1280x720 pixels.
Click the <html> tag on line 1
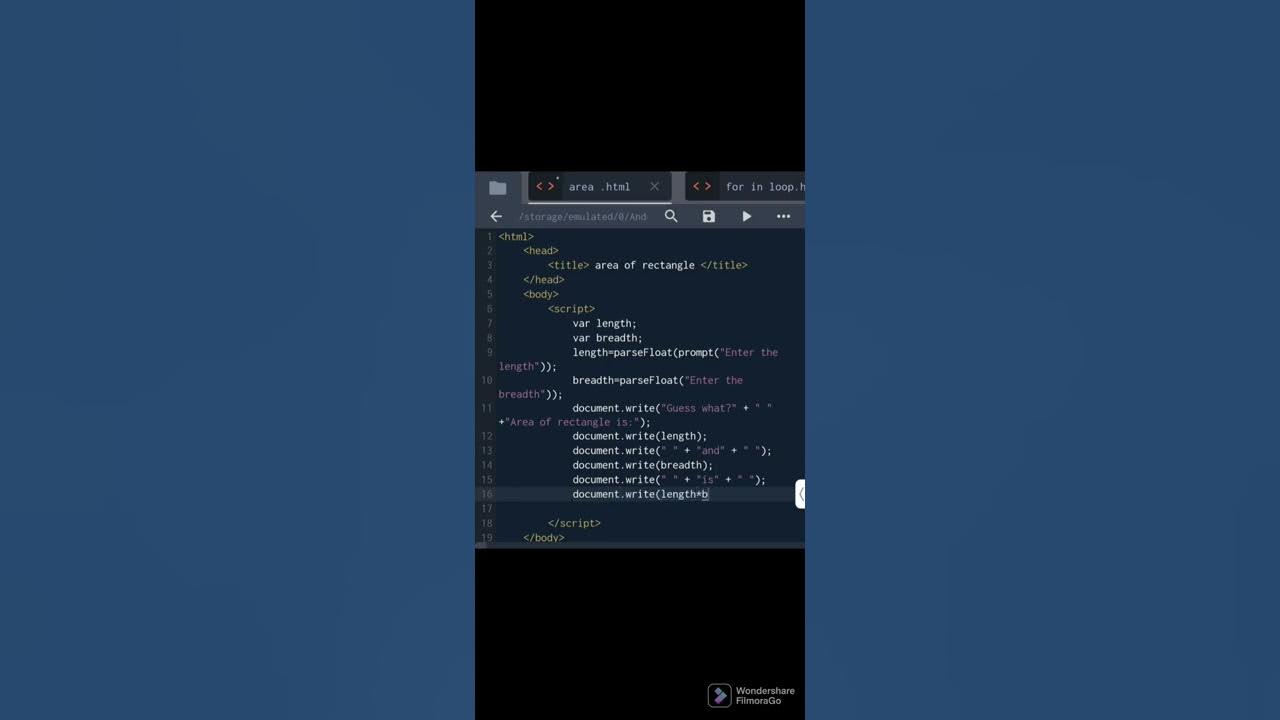pos(516,237)
